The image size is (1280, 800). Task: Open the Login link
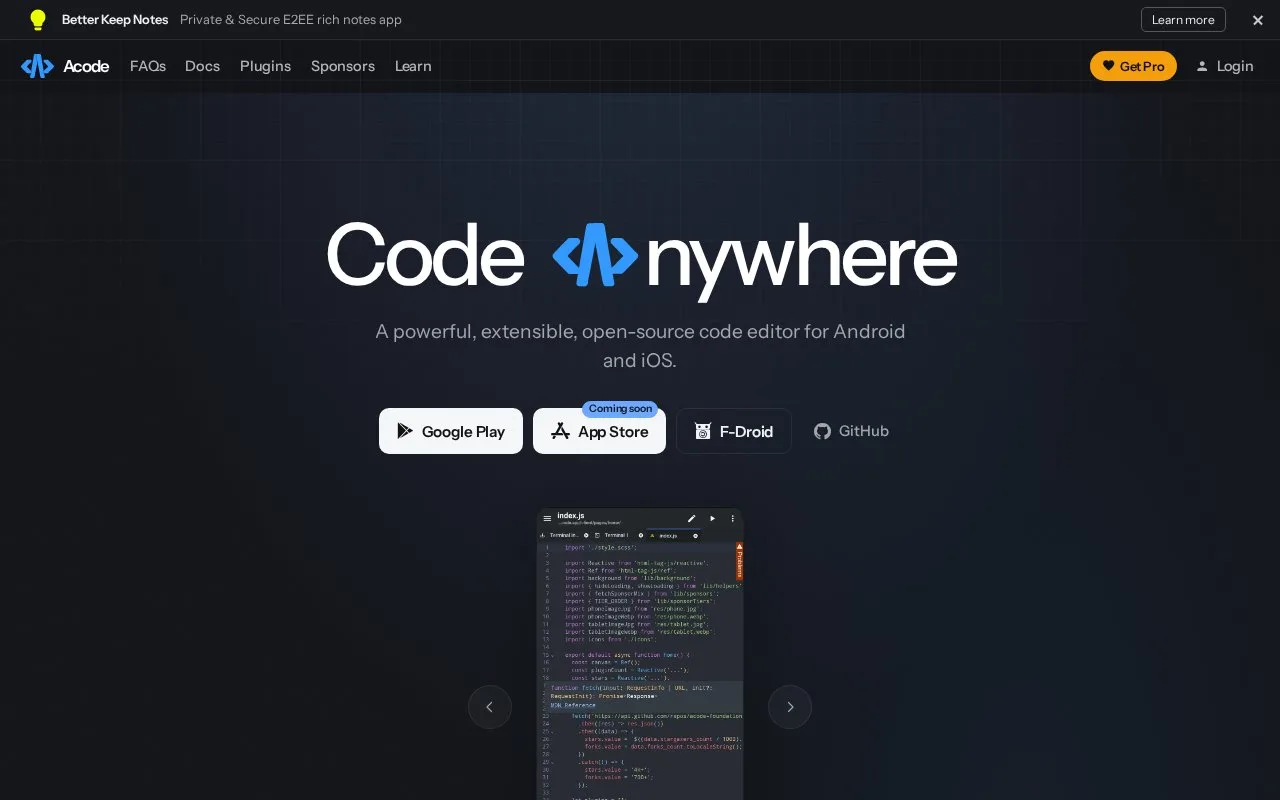1225,66
